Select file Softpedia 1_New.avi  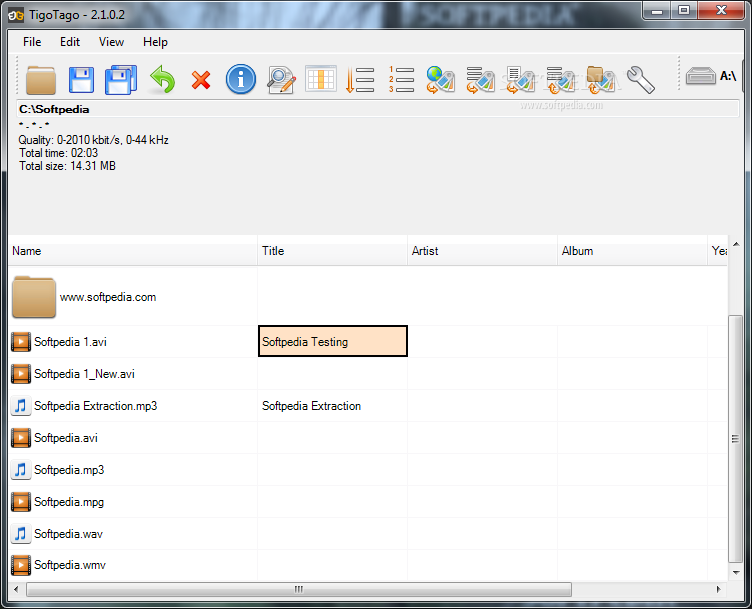[x=84, y=374]
